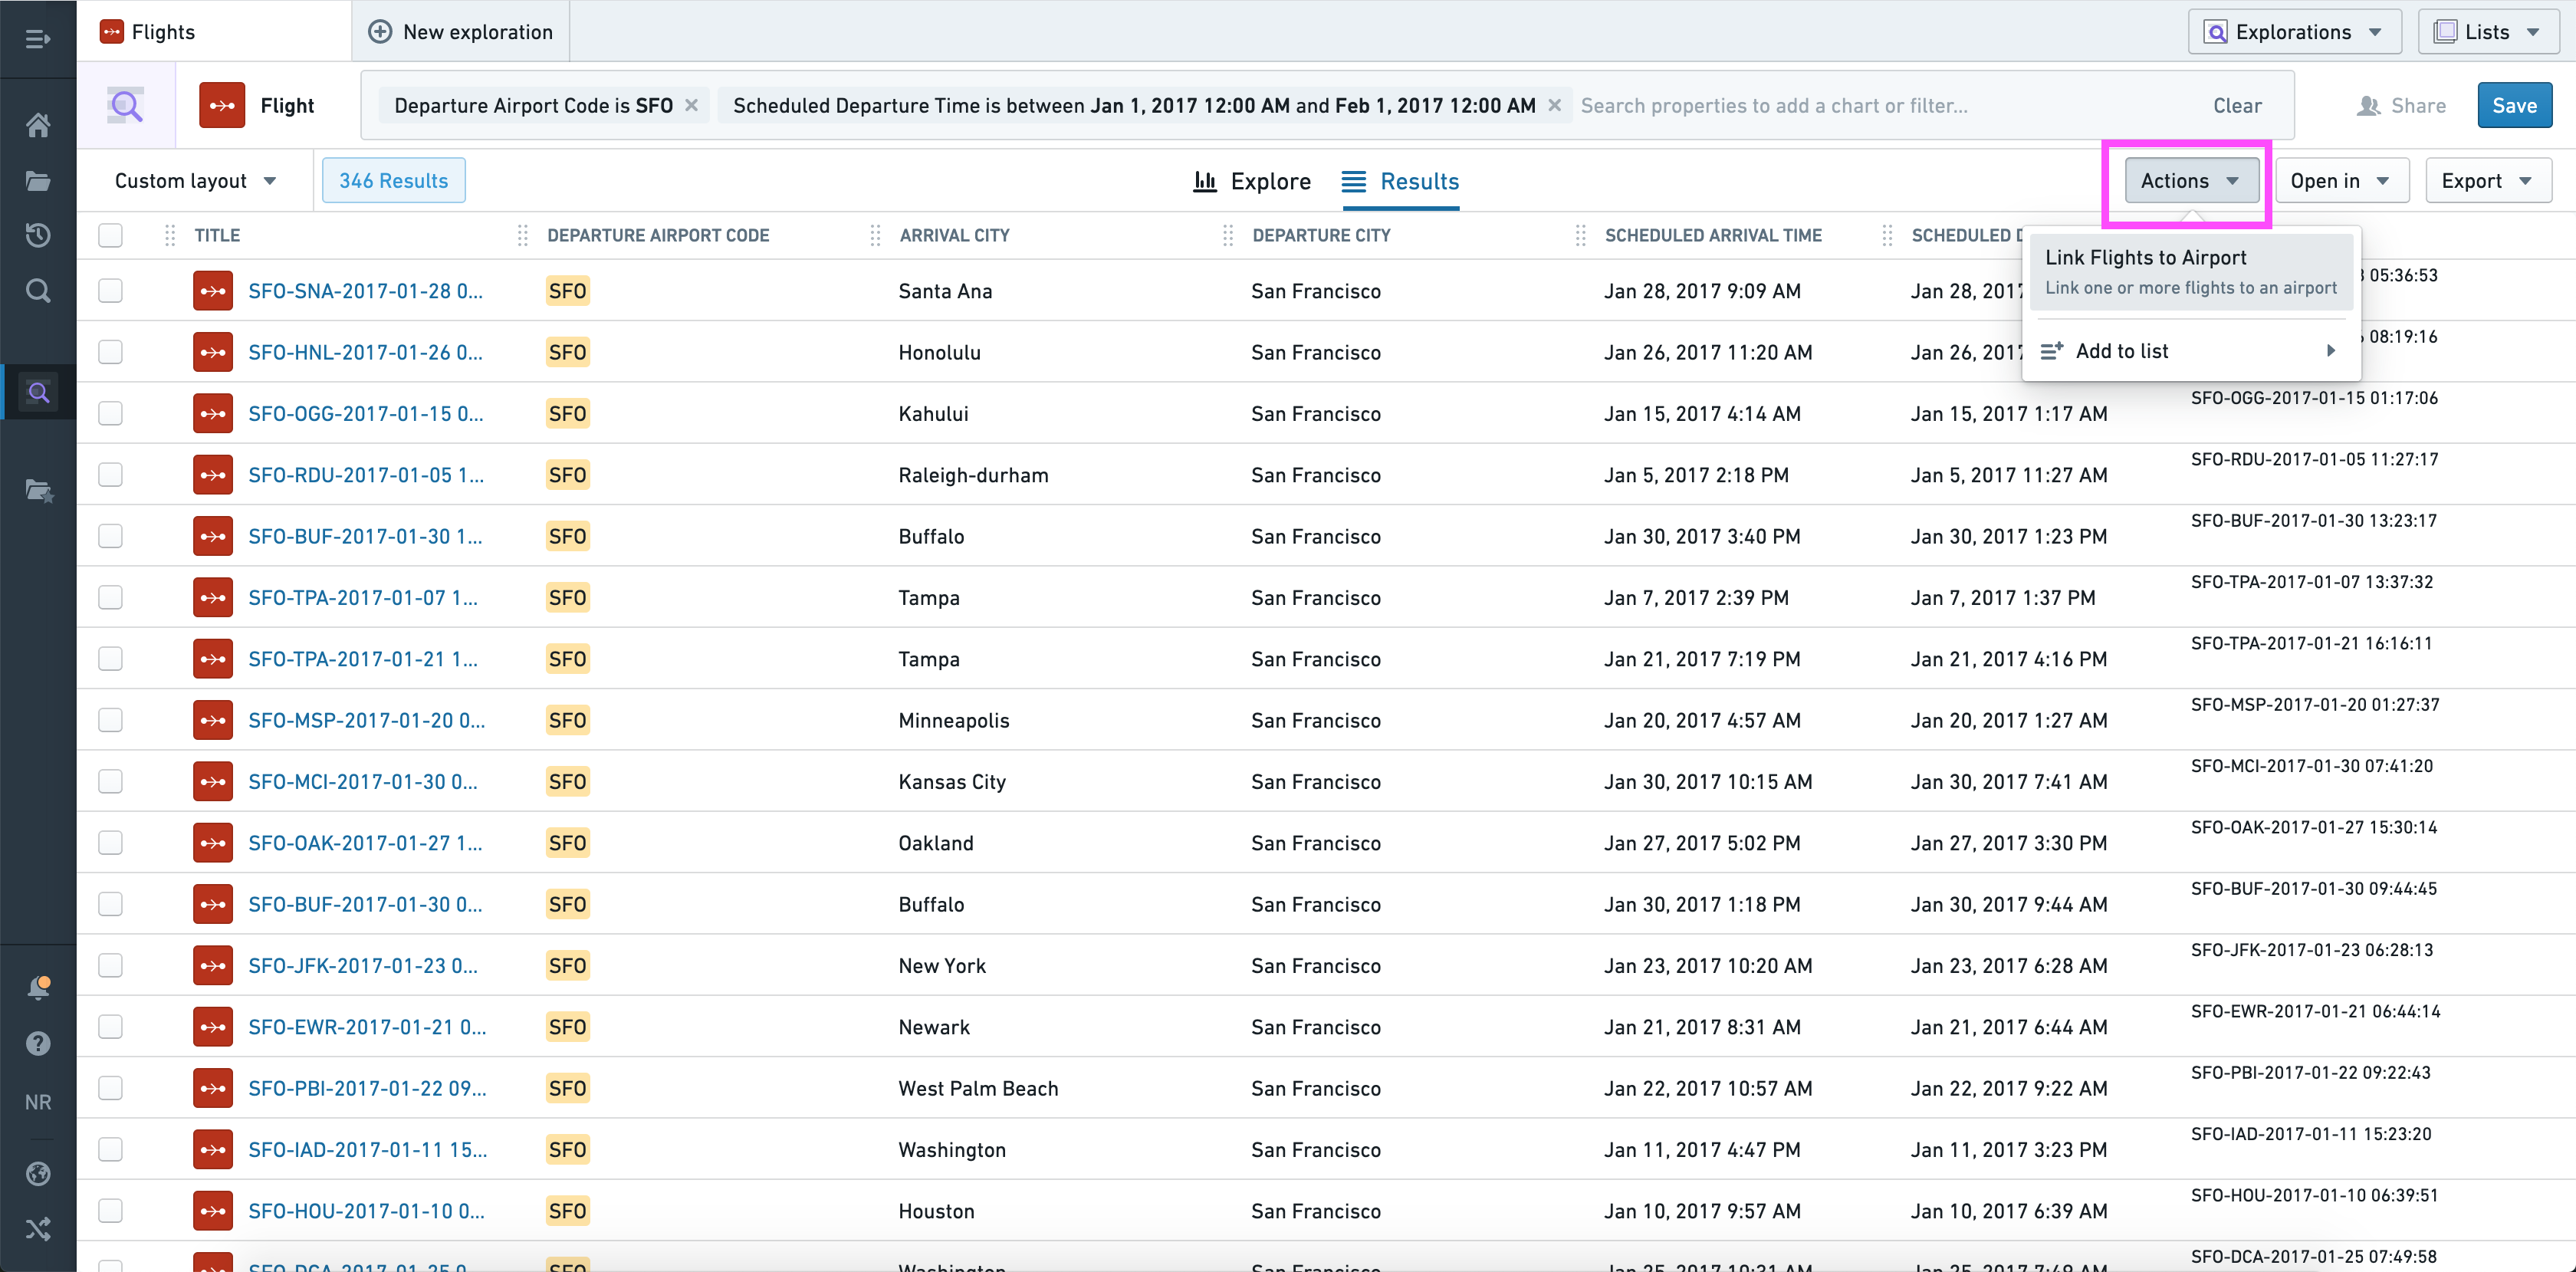Image resolution: width=2576 pixels, height=1272 pixels.
Task: Open the Explorations dropdown
Action: [2294, 32]
